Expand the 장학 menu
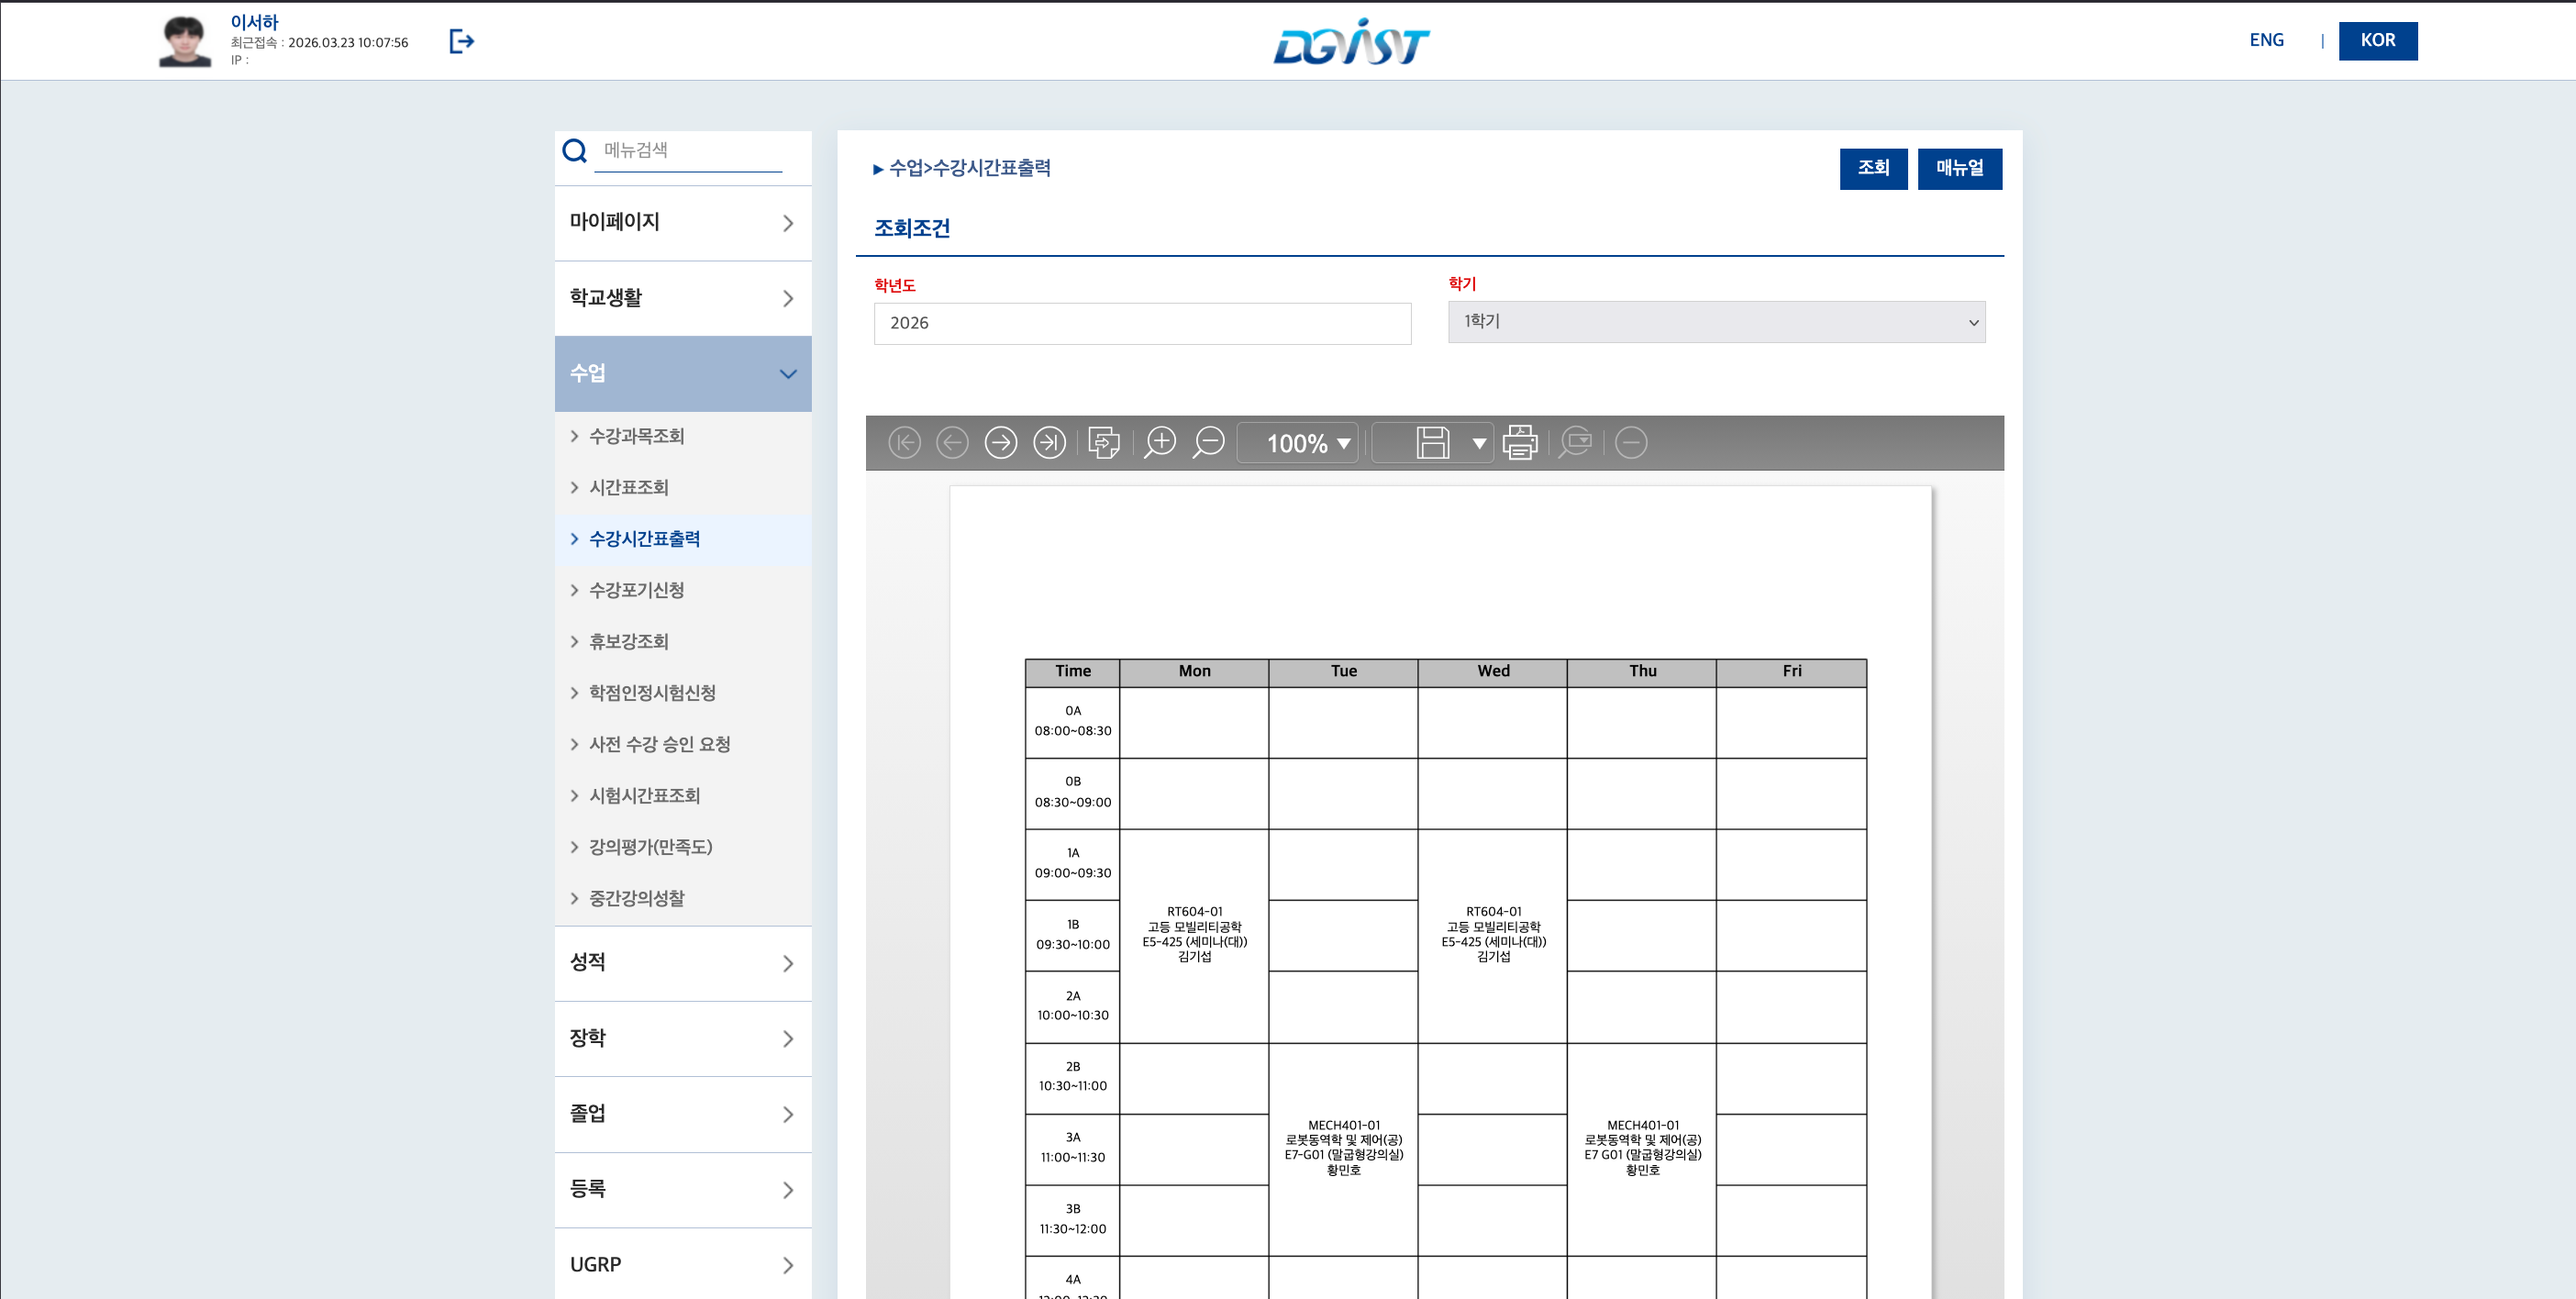 (x=683, y=1039)
